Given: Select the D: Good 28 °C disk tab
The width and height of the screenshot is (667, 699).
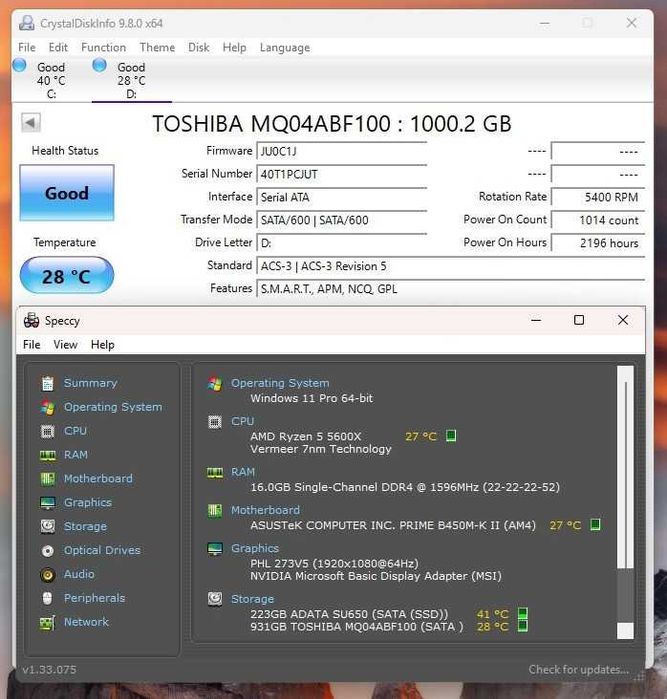Looking at the screenshot, I should tap(132, 80).
